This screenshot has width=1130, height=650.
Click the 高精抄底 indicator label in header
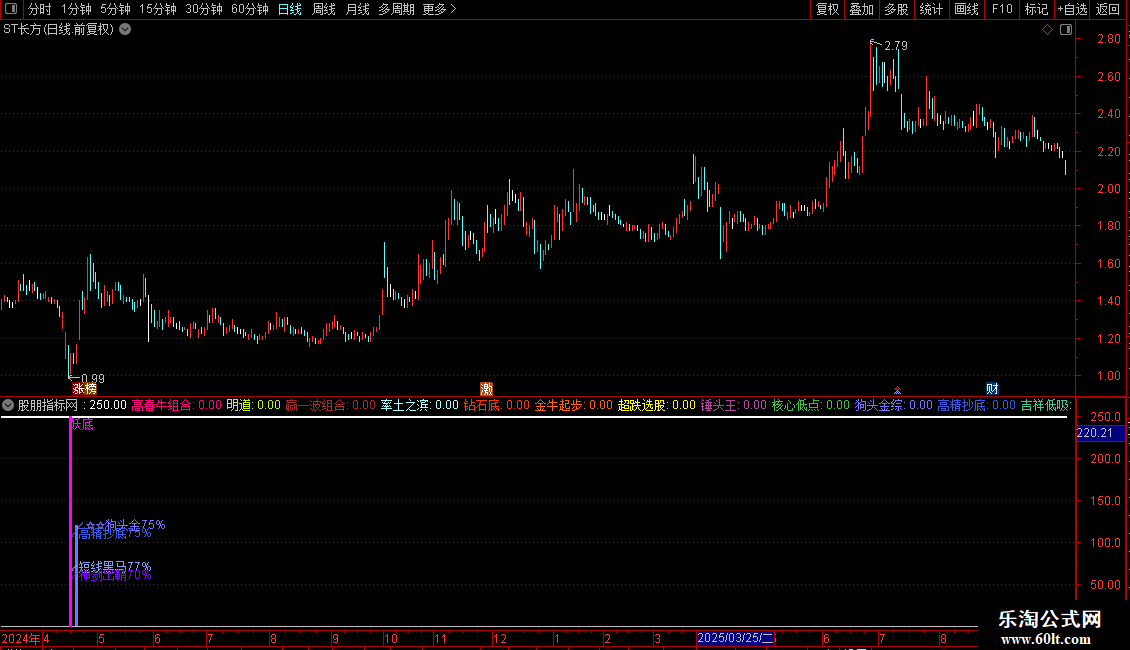961,406
